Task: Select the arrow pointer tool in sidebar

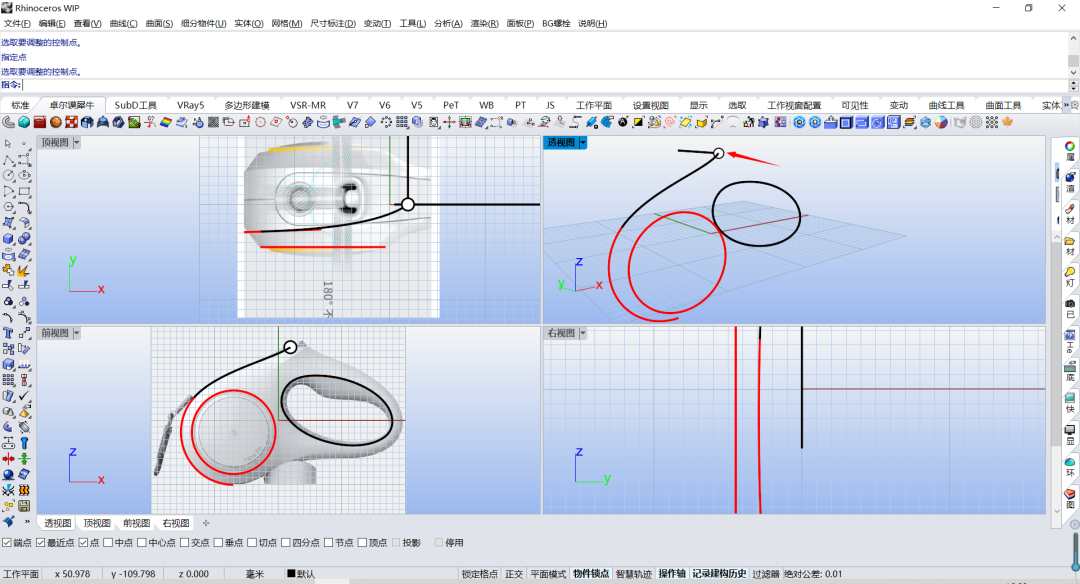Action: click(x=8, y=143)
